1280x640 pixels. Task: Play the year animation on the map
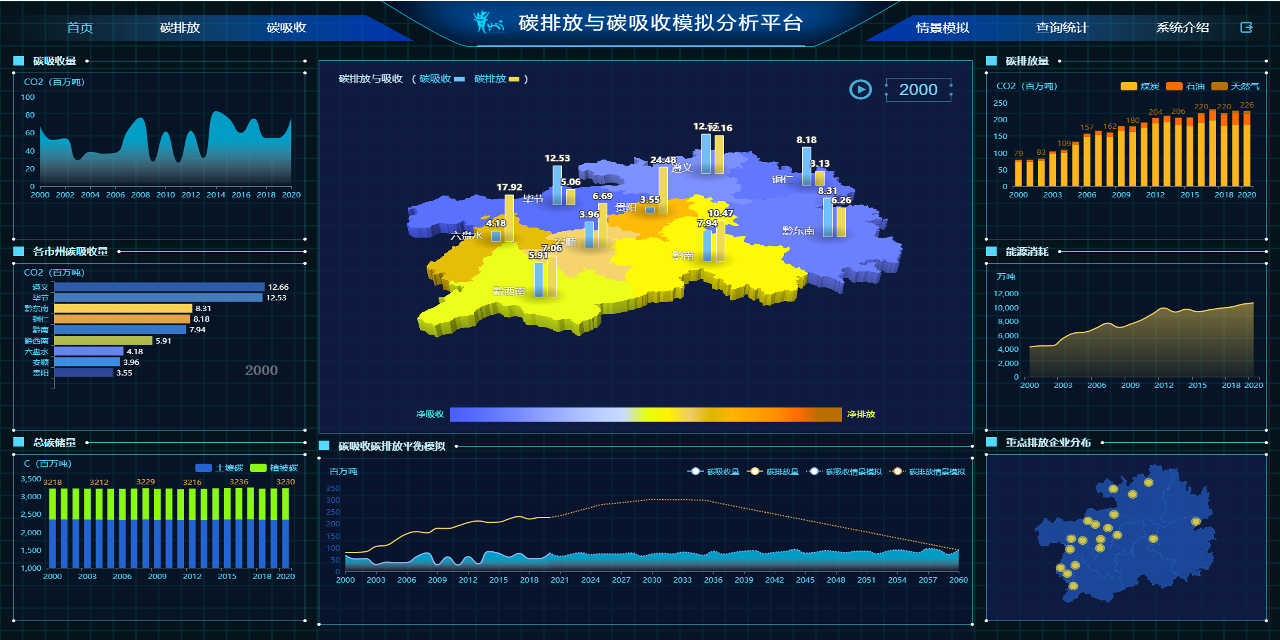pos(860,90)
